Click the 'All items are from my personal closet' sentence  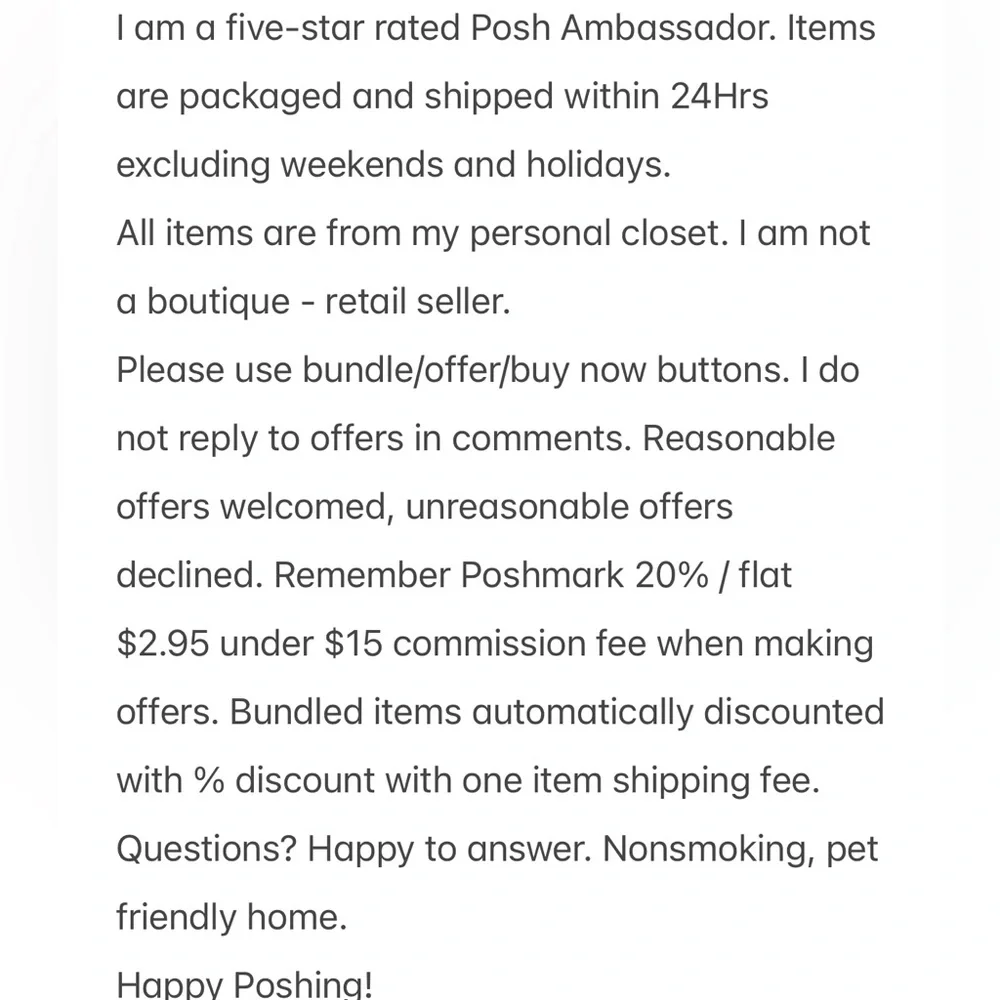click(x=422, y=233)
